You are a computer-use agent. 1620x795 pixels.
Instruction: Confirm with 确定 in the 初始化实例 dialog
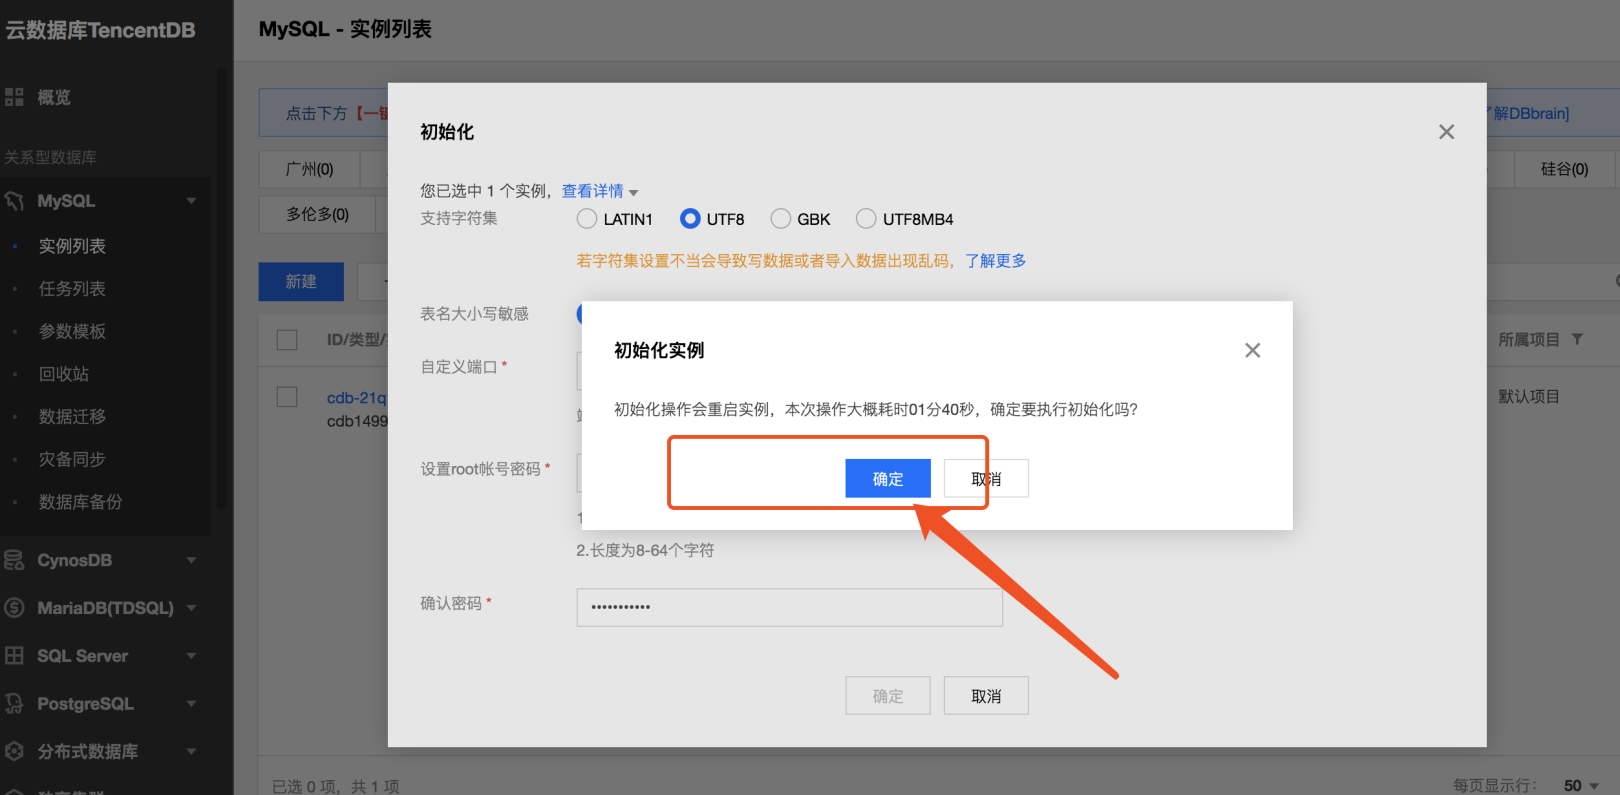point(888,478)
